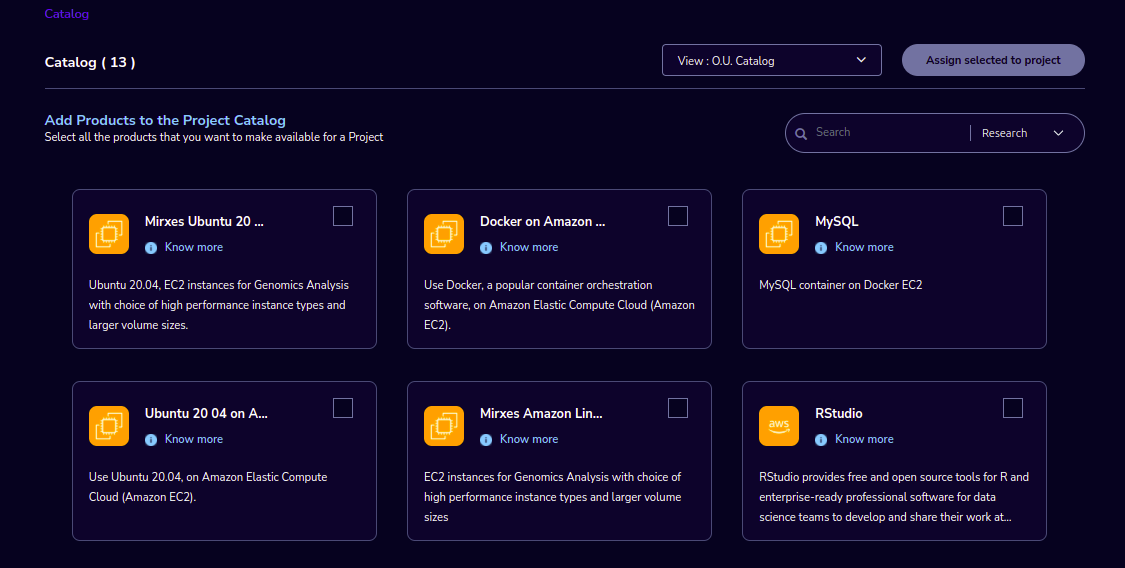
Task: Open Know more for Mirxes Amazon Lin...
Action: [529, 439]
